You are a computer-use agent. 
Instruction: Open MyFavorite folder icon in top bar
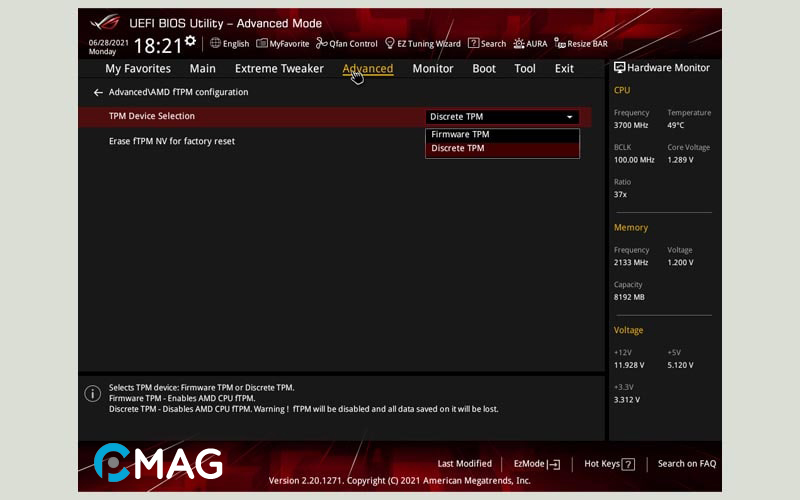click(x=262, y=43)
